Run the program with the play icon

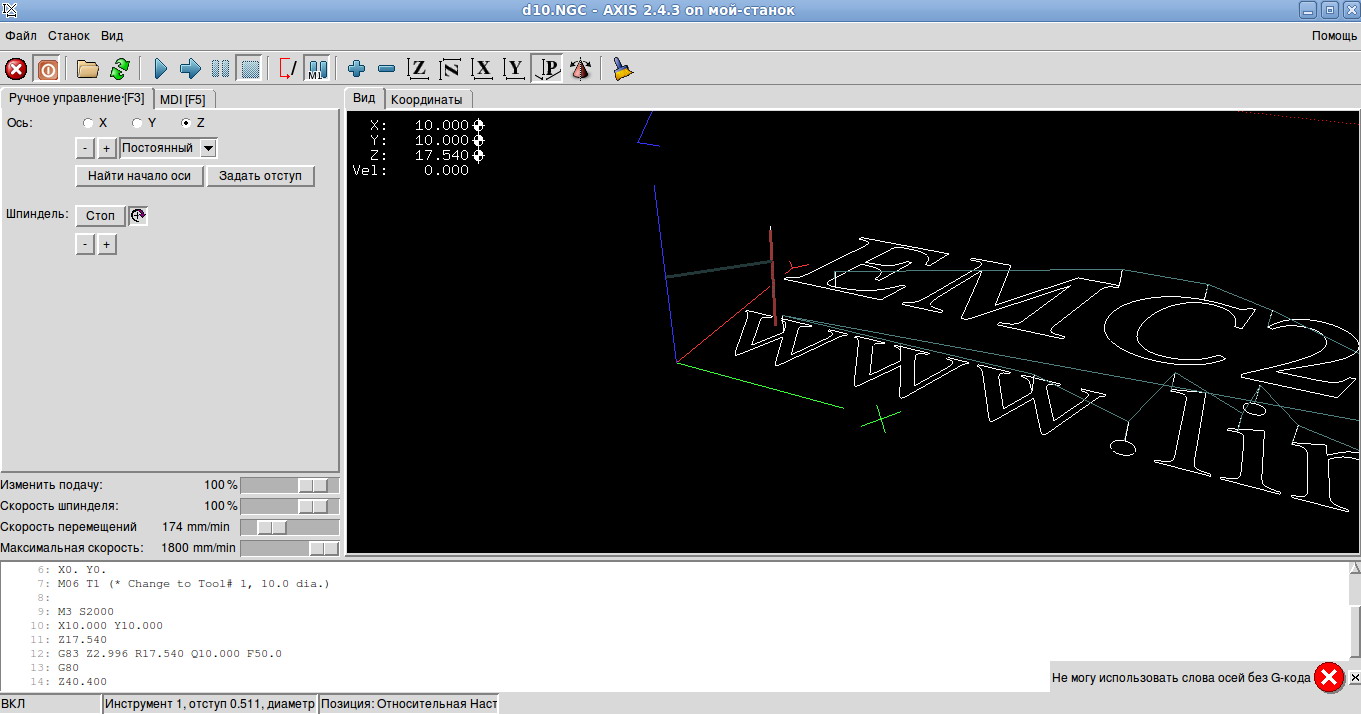pos(160,69)
